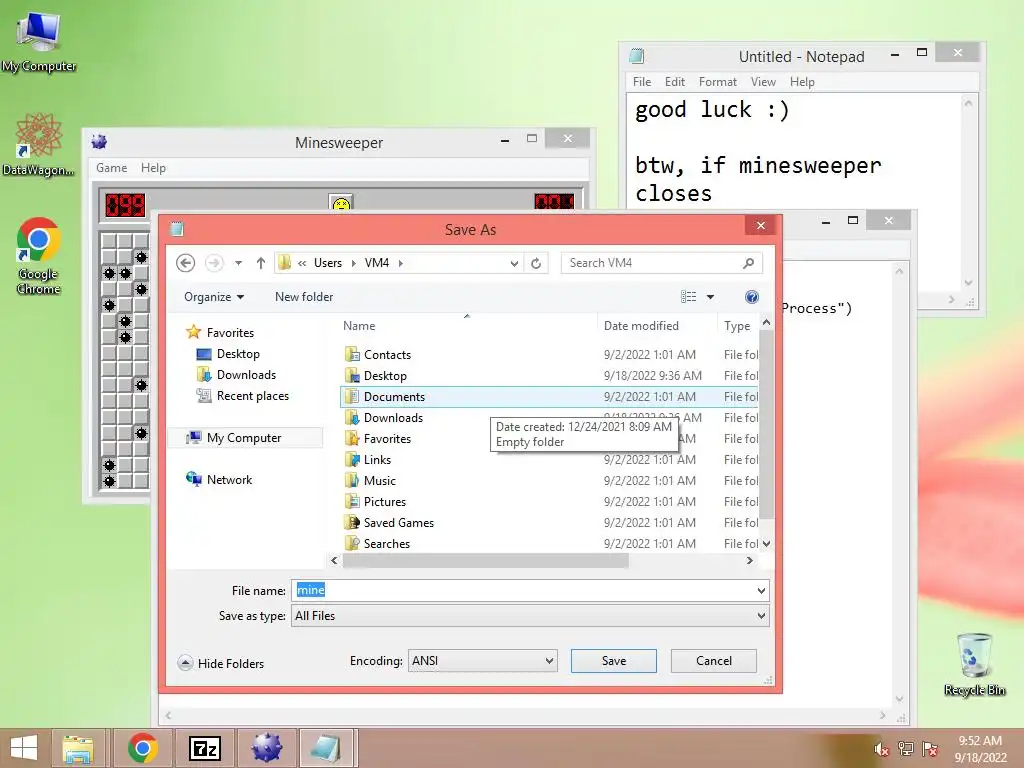Open Notepad Edit menu

coord(675,82)
